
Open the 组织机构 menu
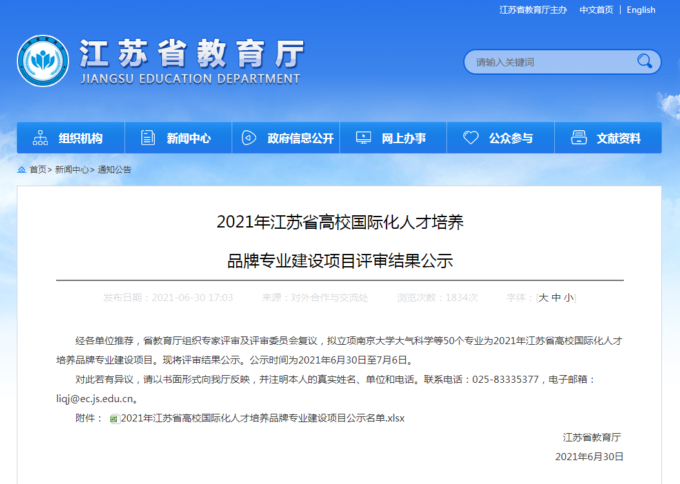click(80, 138)
